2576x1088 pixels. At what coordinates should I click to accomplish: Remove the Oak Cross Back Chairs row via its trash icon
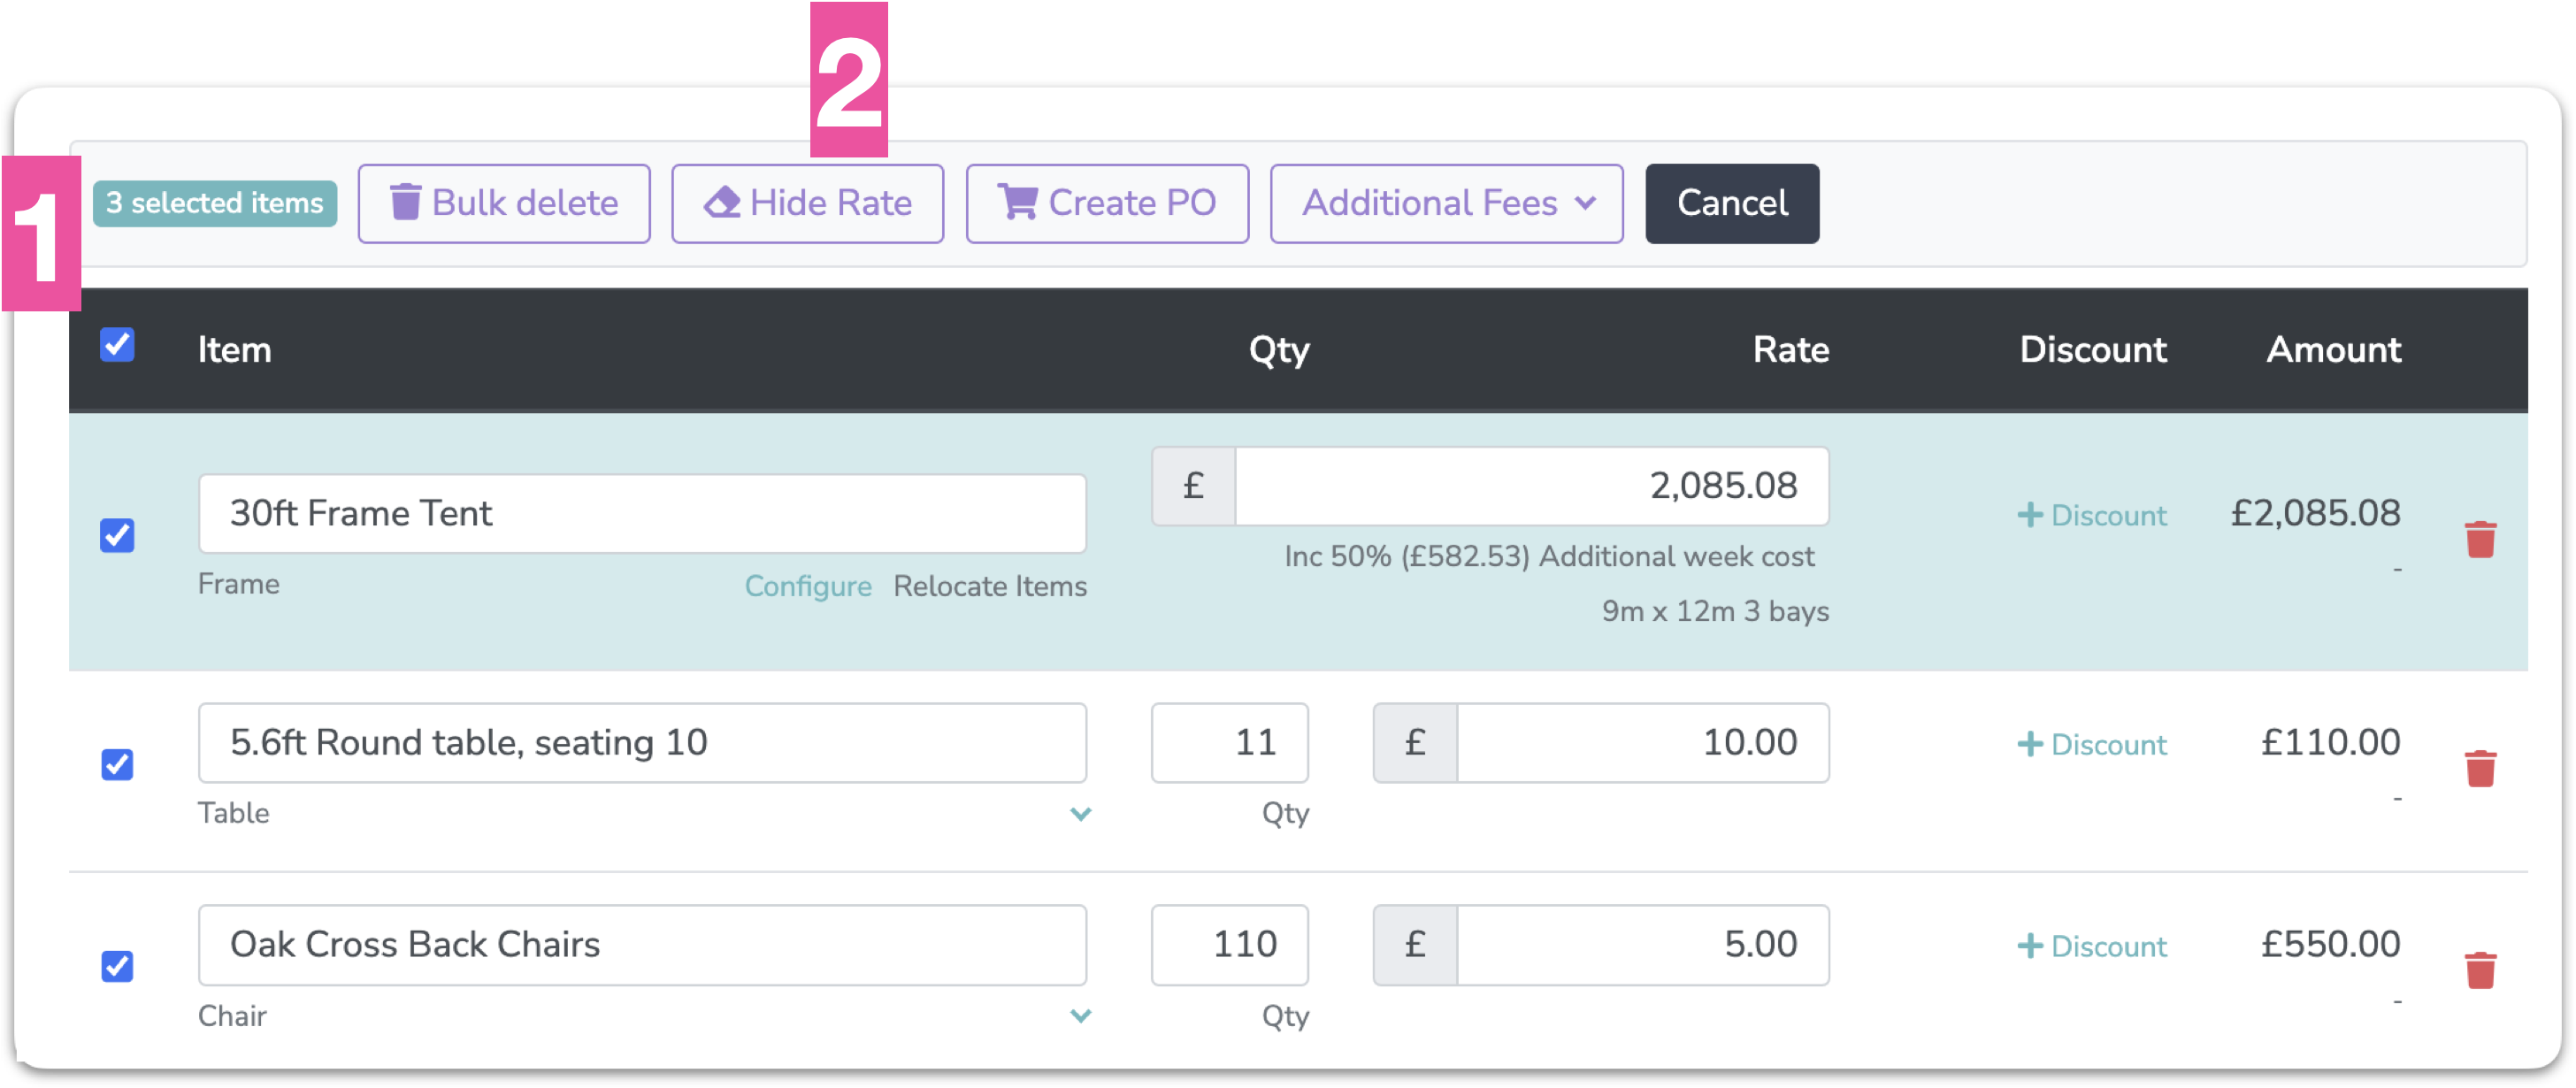(x=2480, y=970)
